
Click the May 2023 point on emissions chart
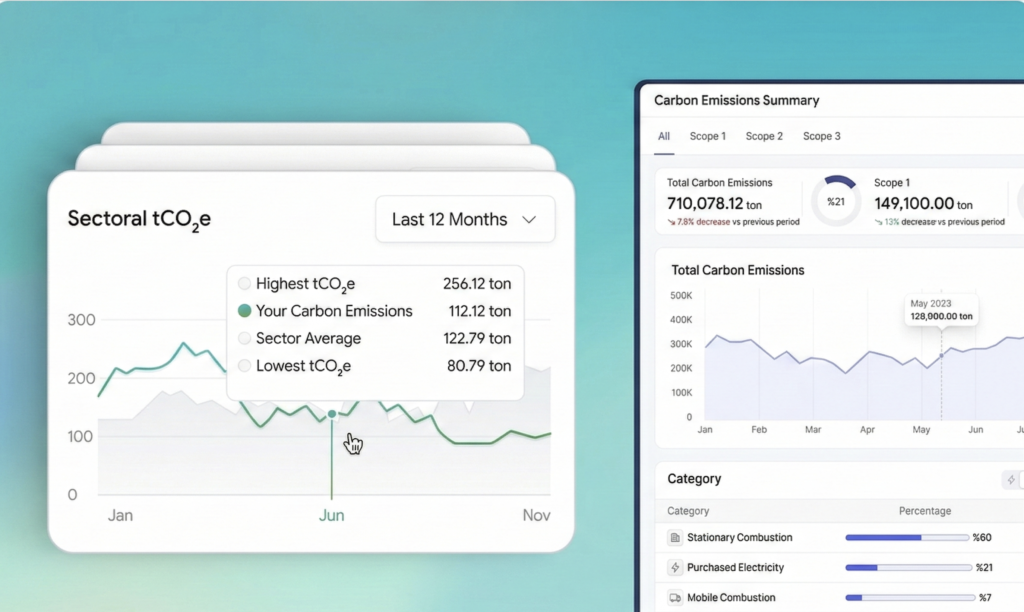tap(941, 356)
